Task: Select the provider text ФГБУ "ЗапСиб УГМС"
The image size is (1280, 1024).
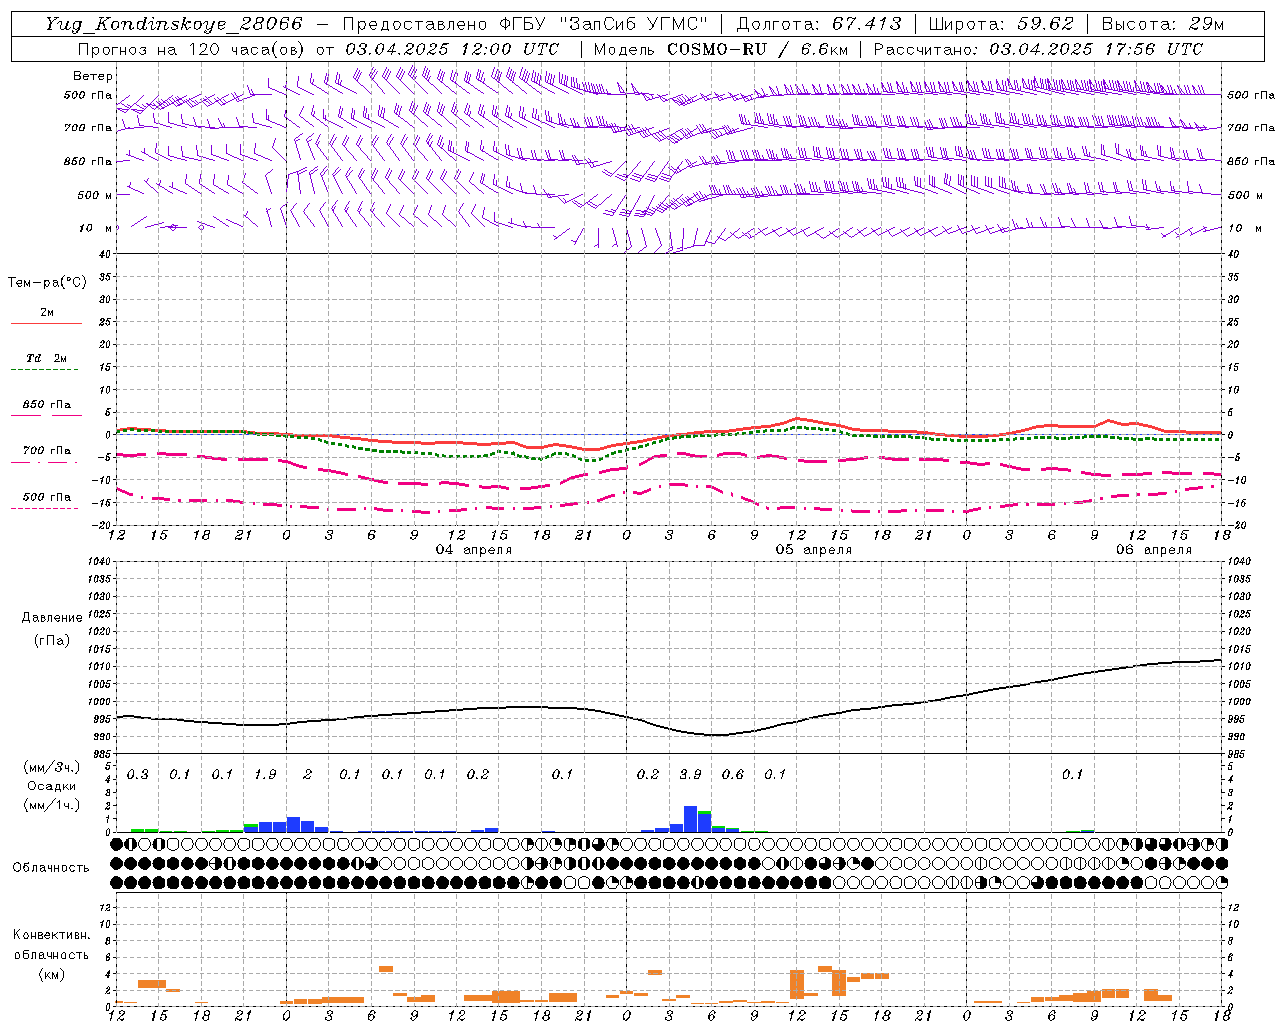Action: [x=602, y=24]
